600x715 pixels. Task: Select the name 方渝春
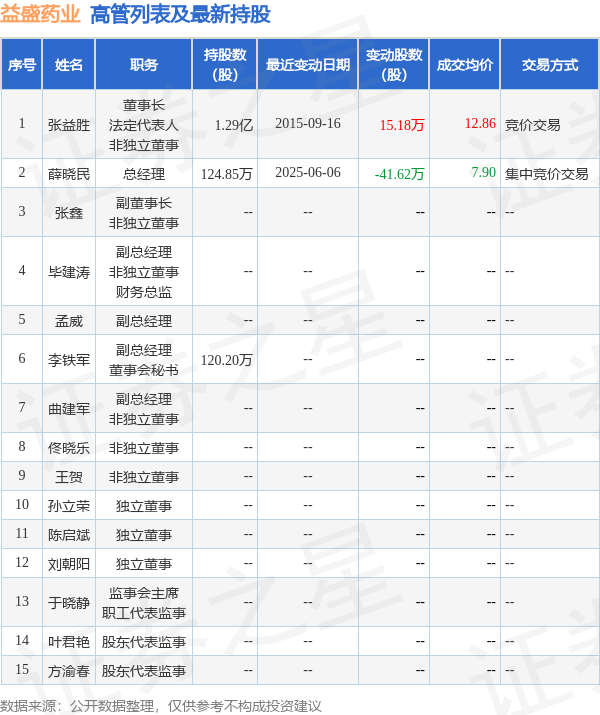click(69, 671)
